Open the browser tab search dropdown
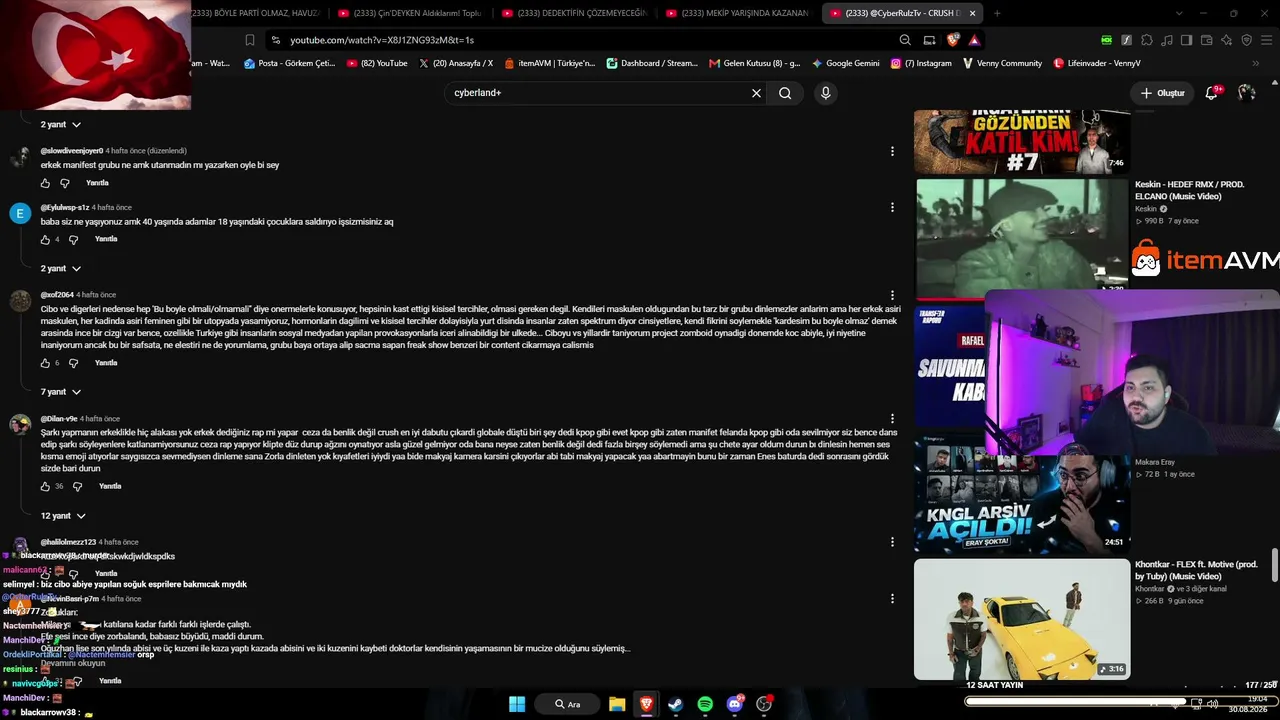Screen dimensions: 1280x720 [x=1179, y=13]
